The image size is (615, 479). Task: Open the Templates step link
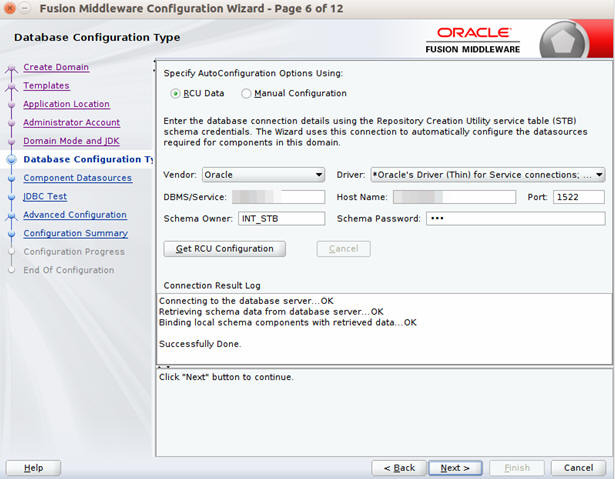(46, 86)
